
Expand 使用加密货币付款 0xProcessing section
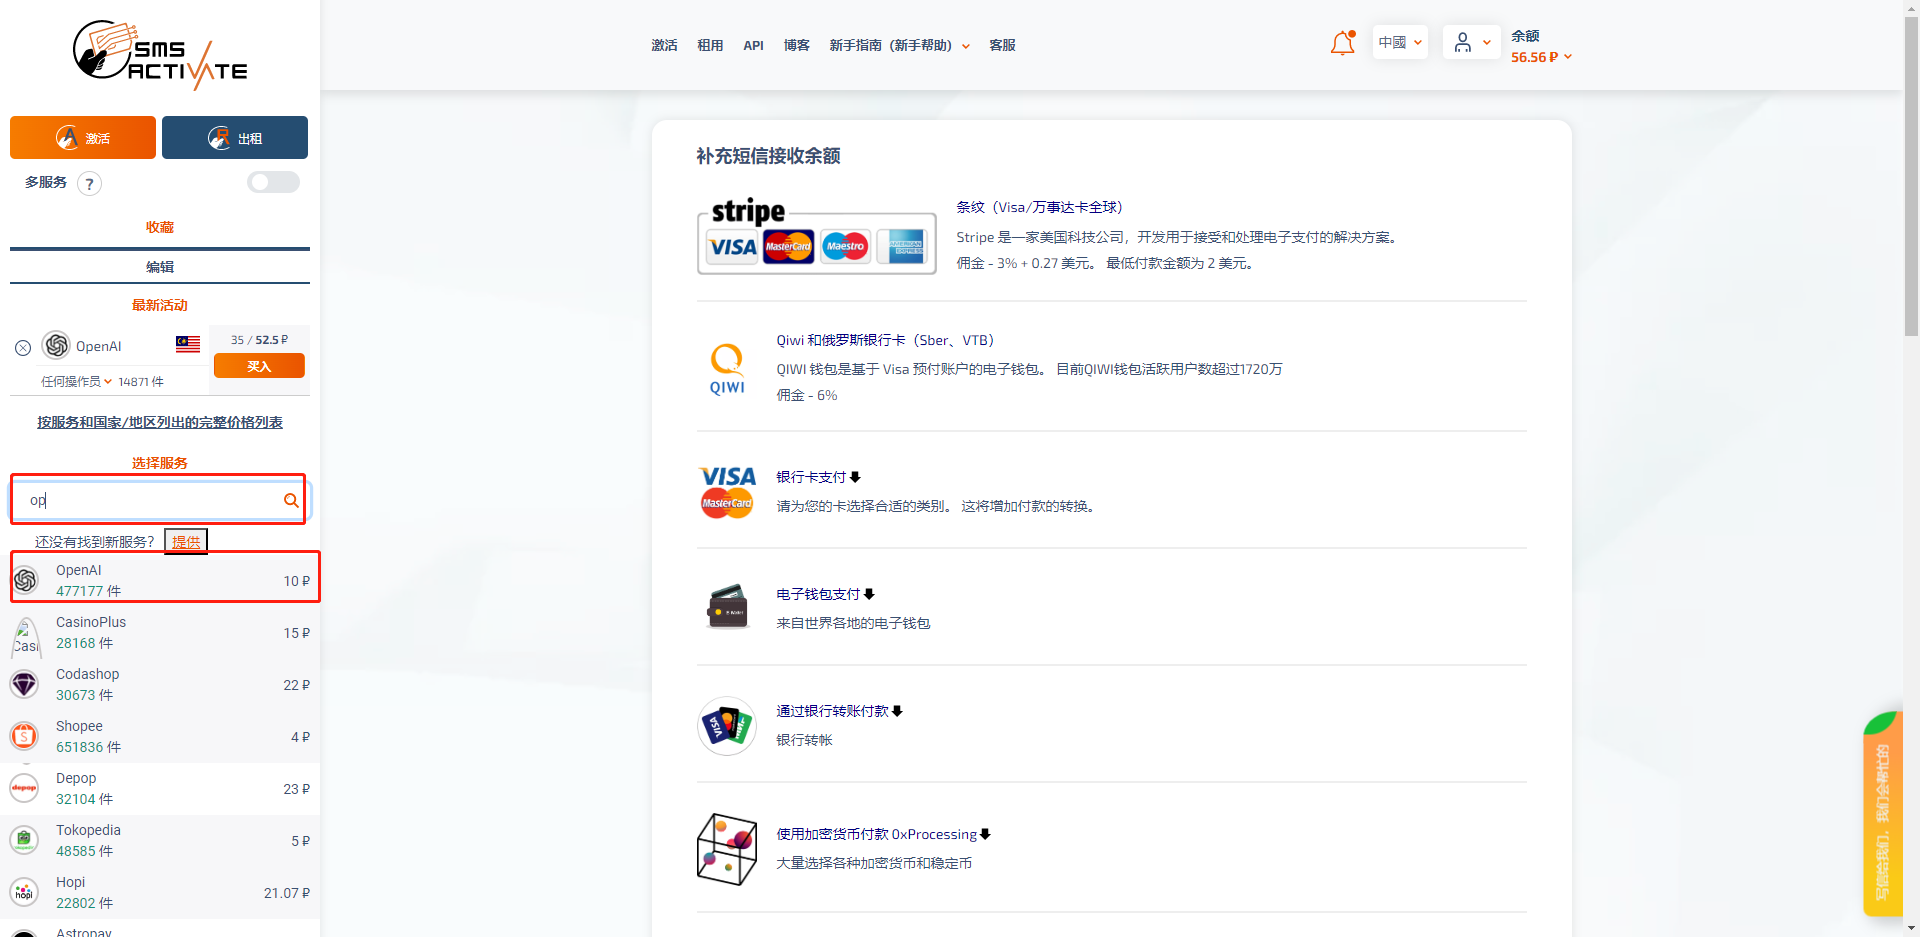pos(883,834)
